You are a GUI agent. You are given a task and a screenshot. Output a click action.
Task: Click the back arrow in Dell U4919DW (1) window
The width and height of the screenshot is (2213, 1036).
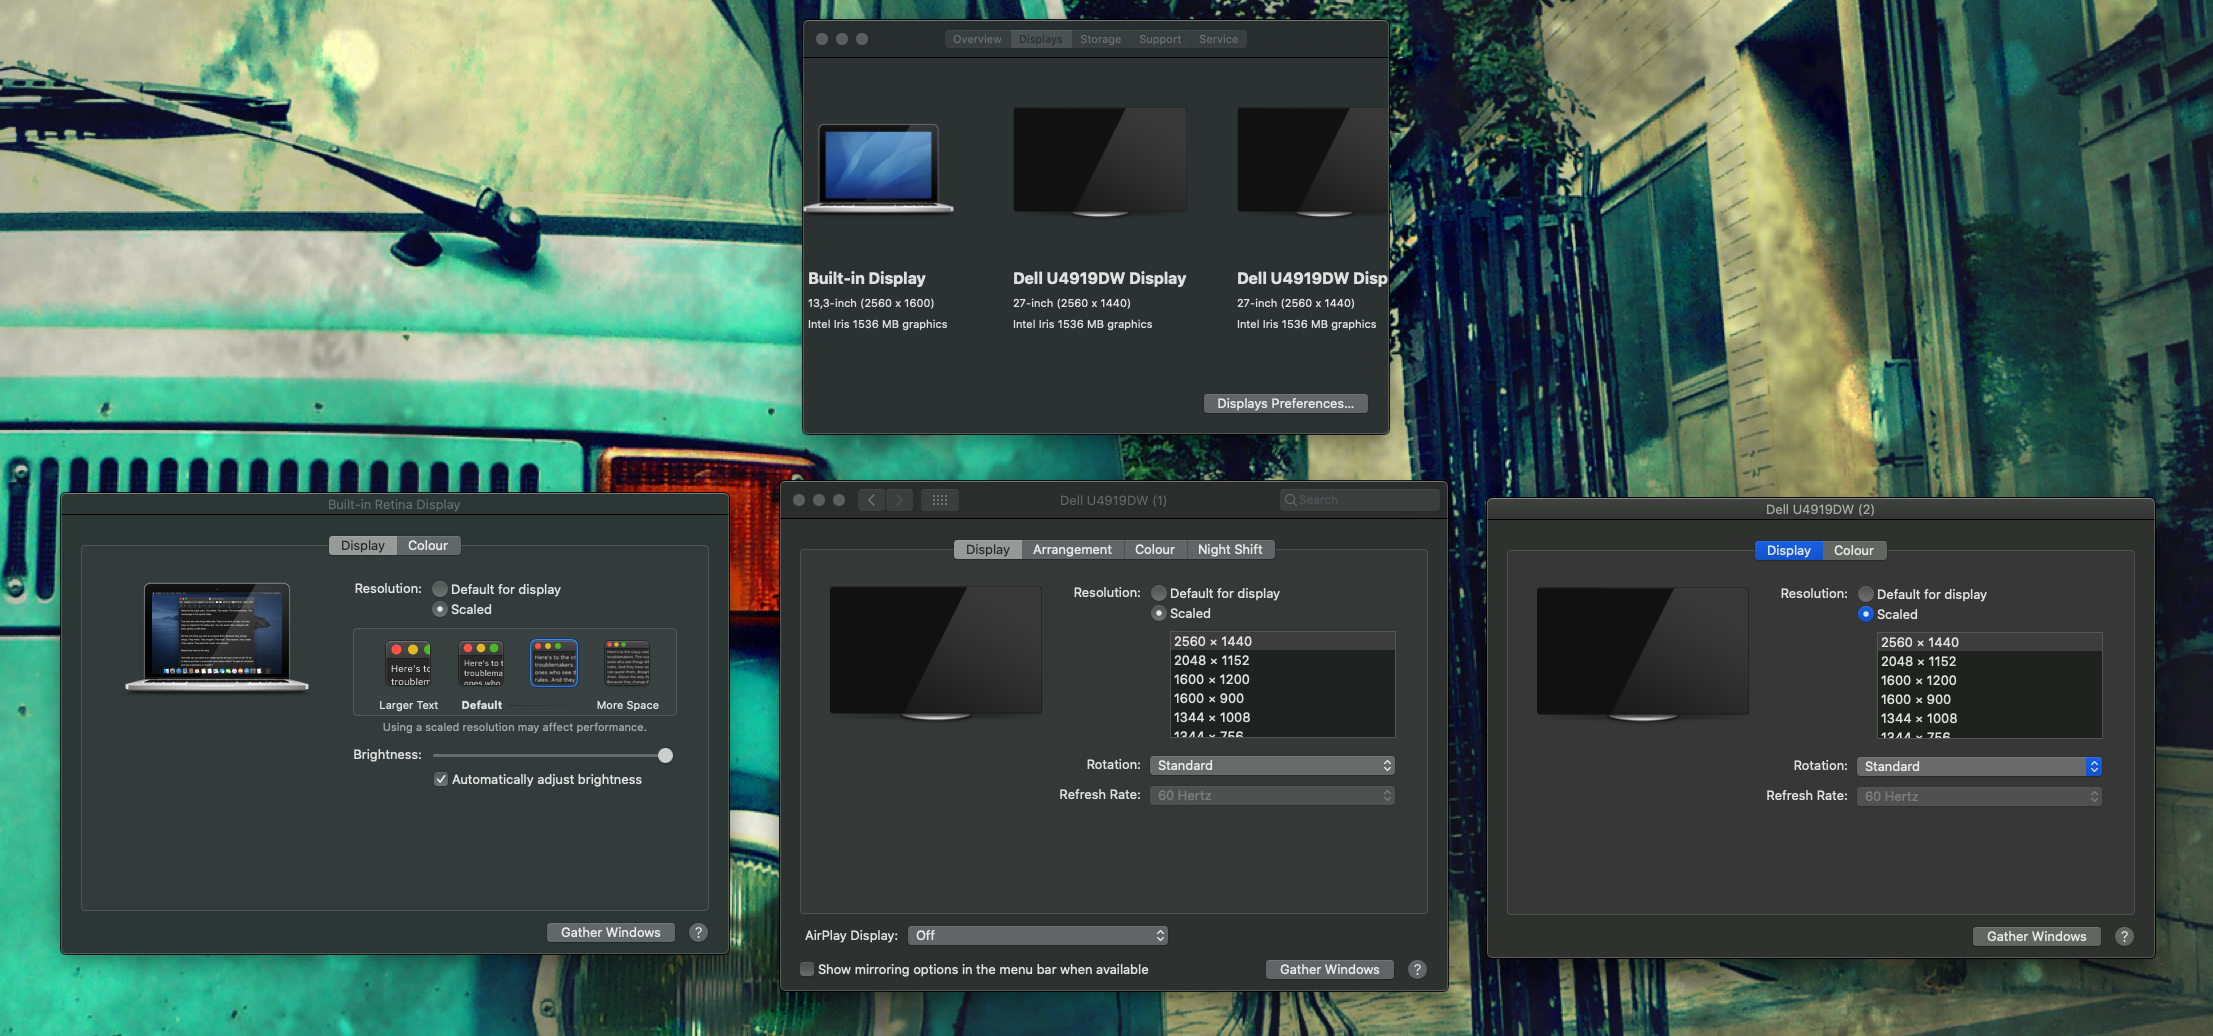[x=871, y=500]
